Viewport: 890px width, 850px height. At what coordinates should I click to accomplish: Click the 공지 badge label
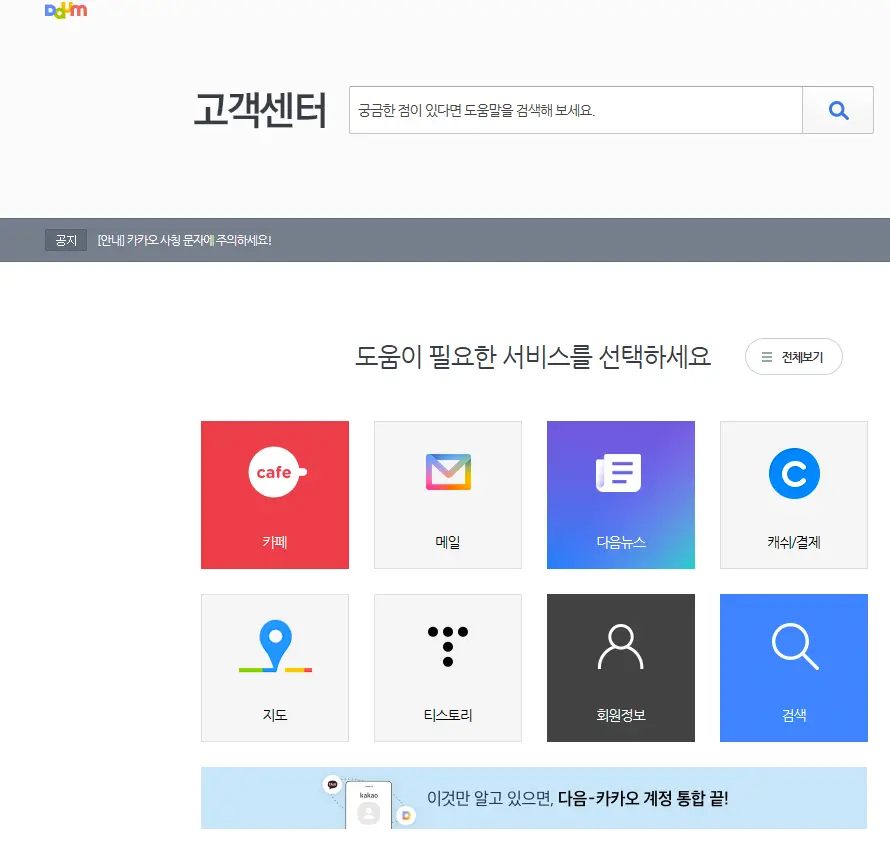[x=66, y=240]
